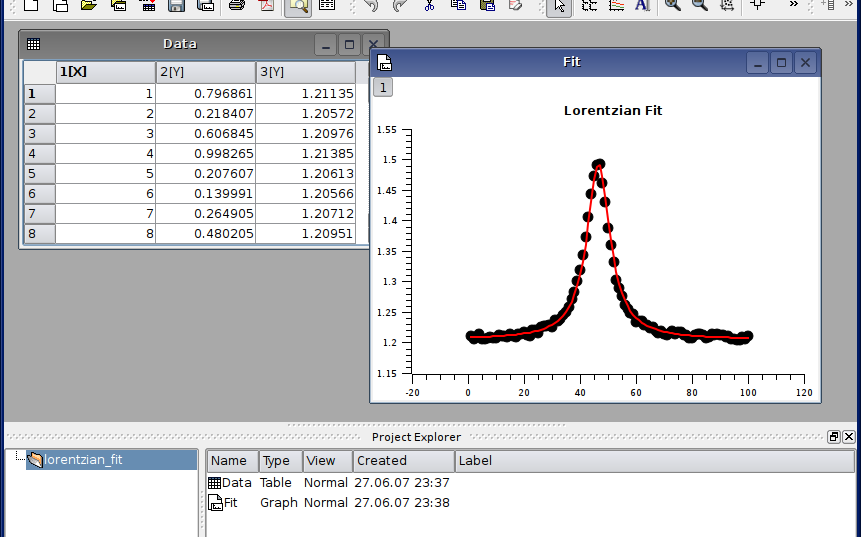Select row header 1 in the Data table

pyautogui.click(x=40, y=94)
